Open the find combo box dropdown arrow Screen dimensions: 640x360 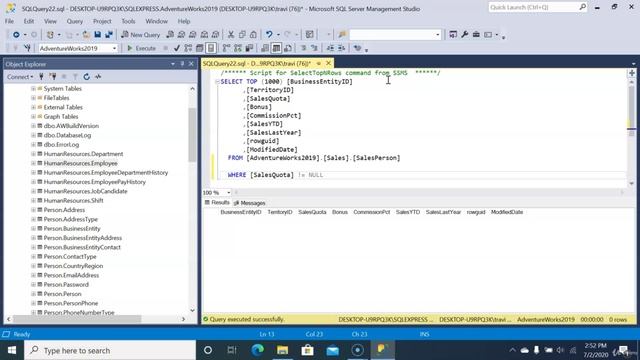click(x=438, y=35)
